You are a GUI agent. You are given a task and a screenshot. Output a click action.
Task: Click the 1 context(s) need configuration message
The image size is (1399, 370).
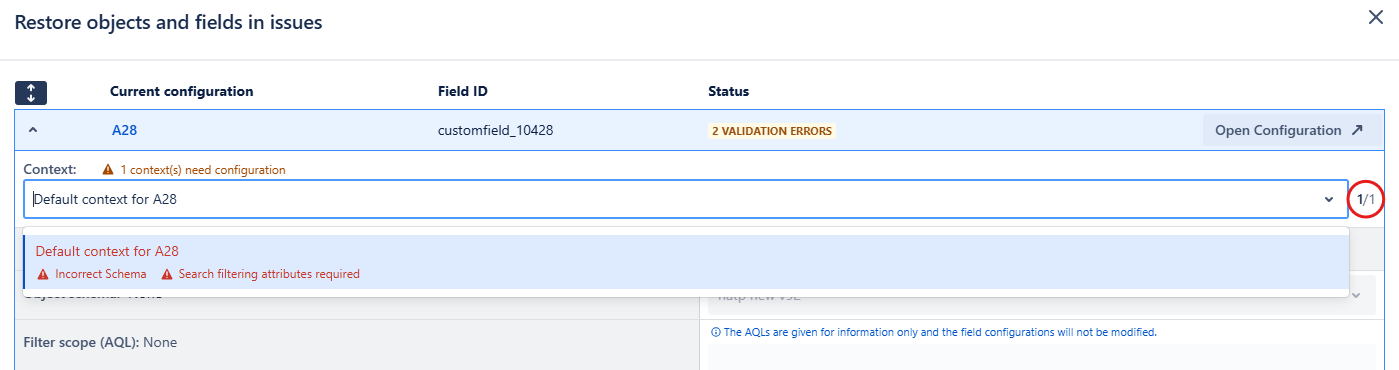coord(202,170)
